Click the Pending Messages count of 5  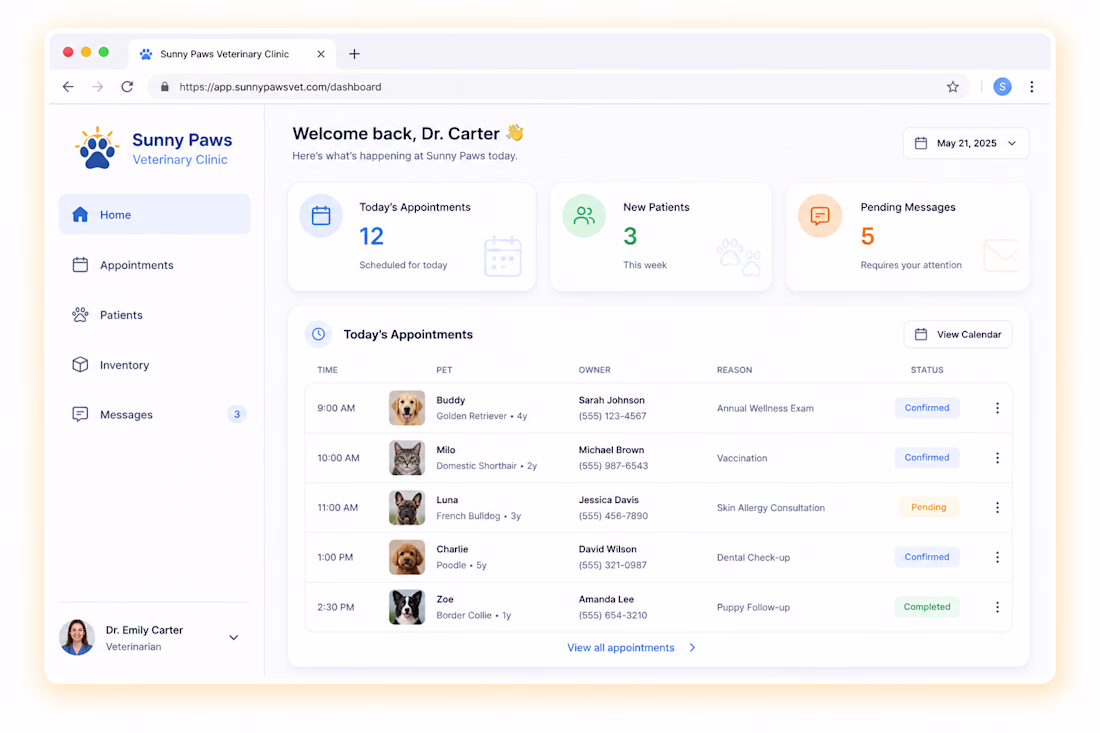pyautogui.click(x=868, y=236)
